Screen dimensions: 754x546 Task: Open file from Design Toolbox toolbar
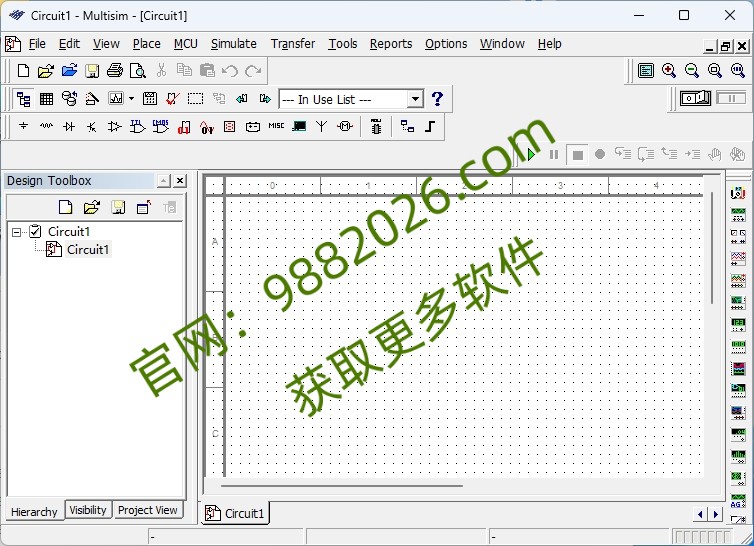(91, 207)
